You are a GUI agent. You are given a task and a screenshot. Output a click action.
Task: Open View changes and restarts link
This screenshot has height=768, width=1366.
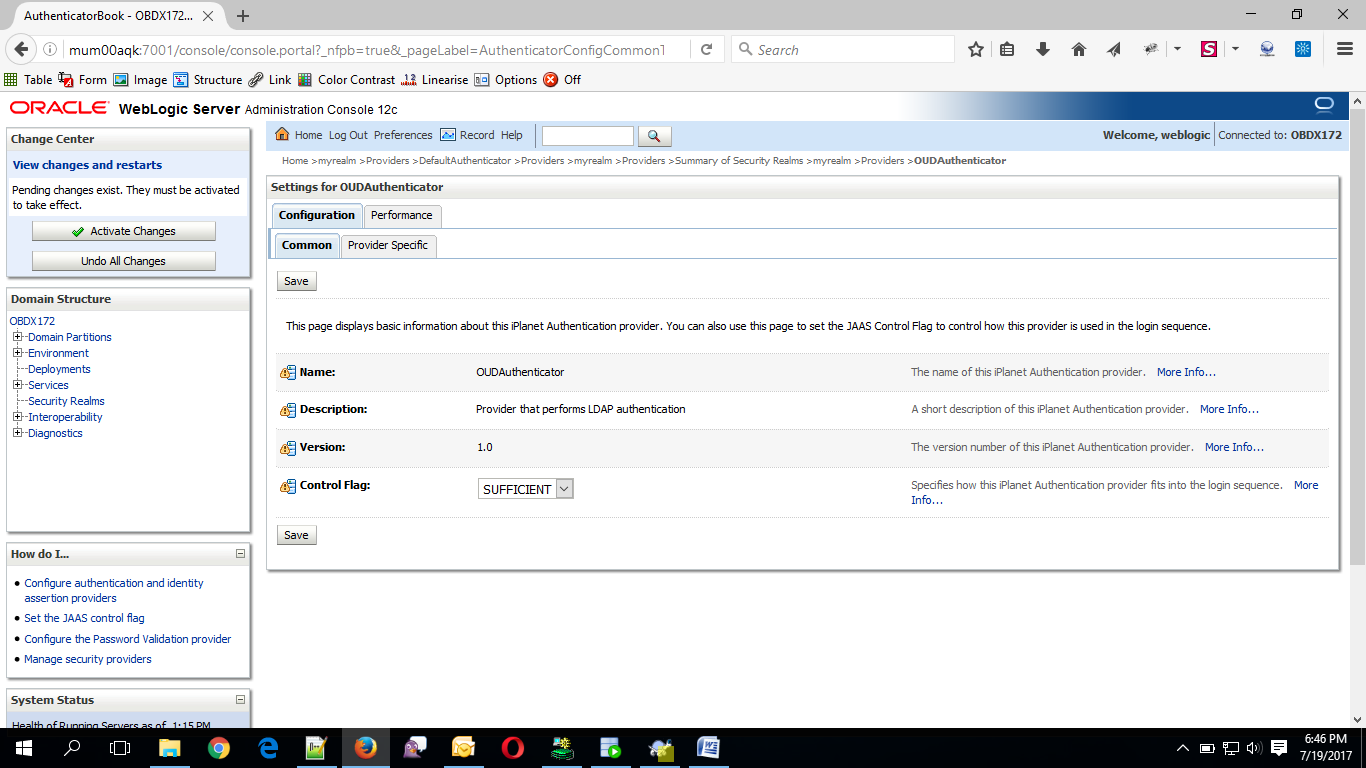(87, 165)
